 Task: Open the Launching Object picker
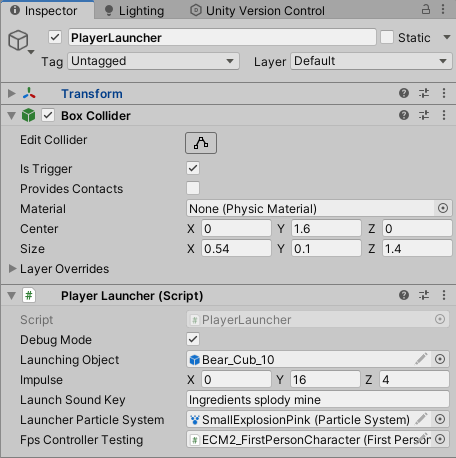[440, 359]
